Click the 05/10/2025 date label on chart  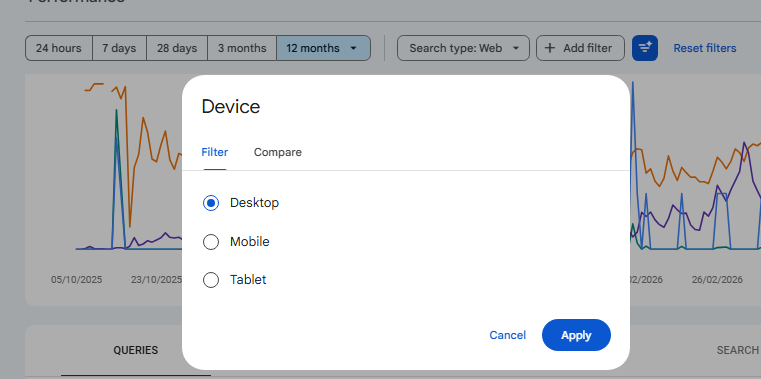tap(77, 280)
